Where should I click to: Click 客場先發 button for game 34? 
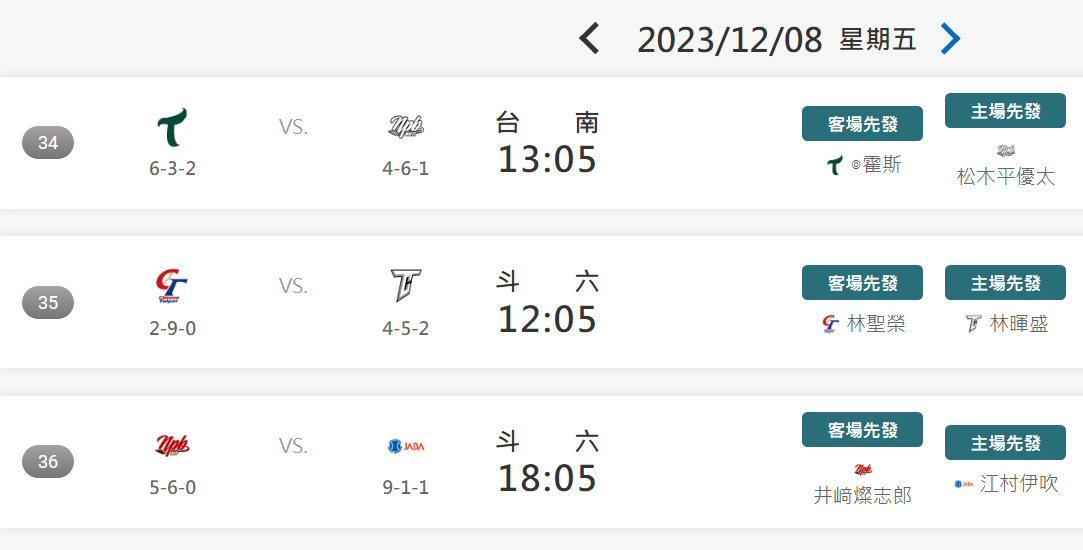click(862, 124)
